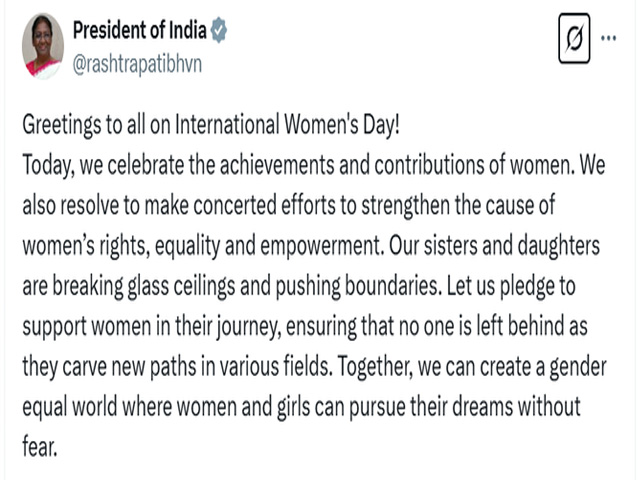640x480 pixels.
Task: Click the line beginning 'Today, we celebrate'
Action: point(313,165)
